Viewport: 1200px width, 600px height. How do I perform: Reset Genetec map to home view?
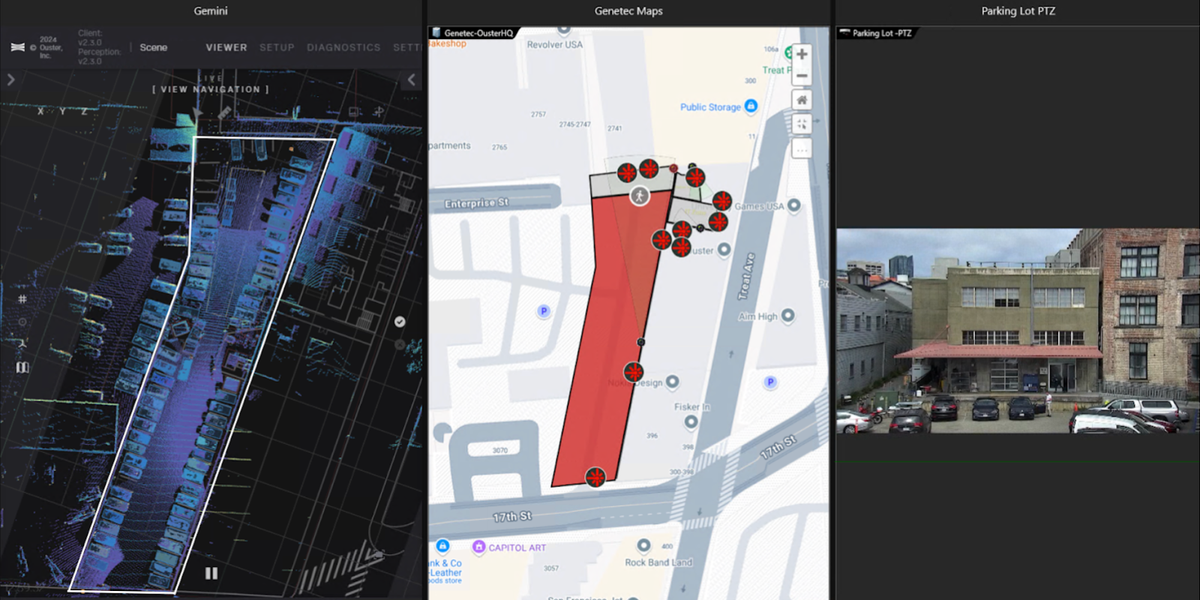[801, 100]
